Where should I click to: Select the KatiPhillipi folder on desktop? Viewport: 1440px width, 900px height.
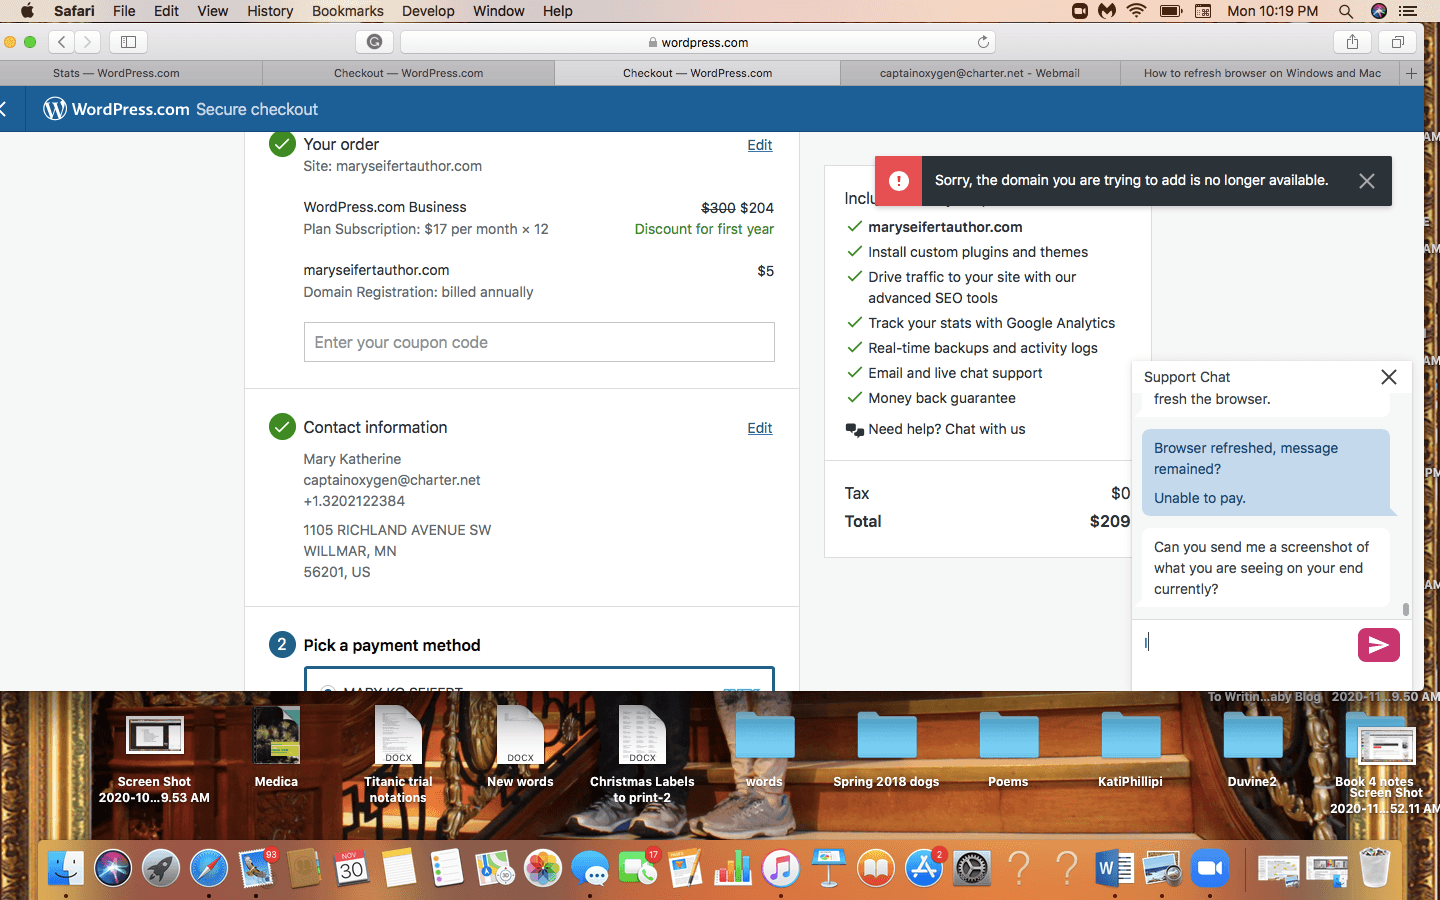pos(1130,750)
